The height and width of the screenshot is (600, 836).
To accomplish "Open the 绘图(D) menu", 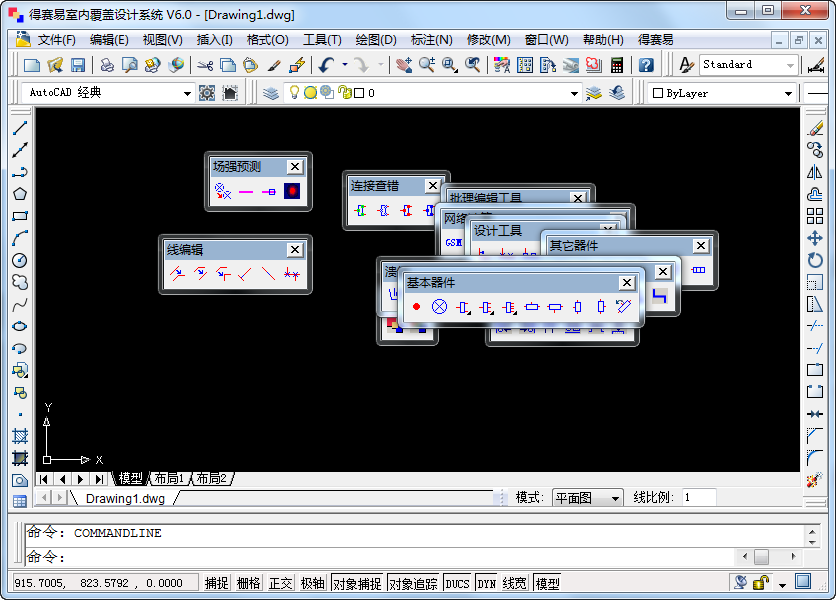I will 376,40.
